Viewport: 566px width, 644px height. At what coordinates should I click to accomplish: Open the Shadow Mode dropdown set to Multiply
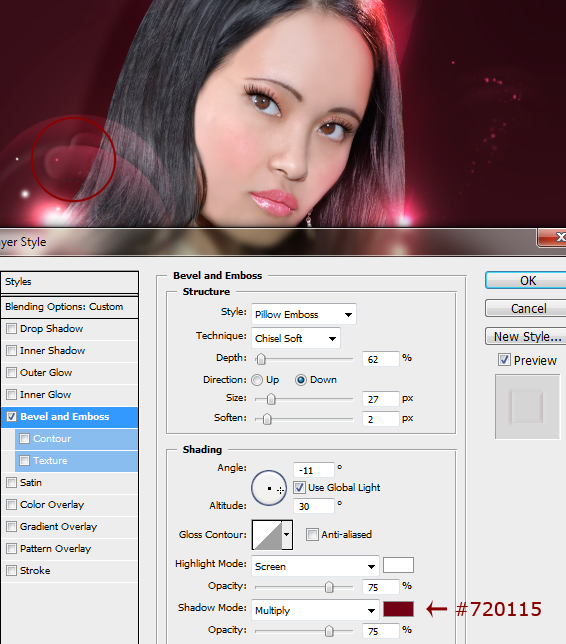pyautogui.click(x=315, y=610)
